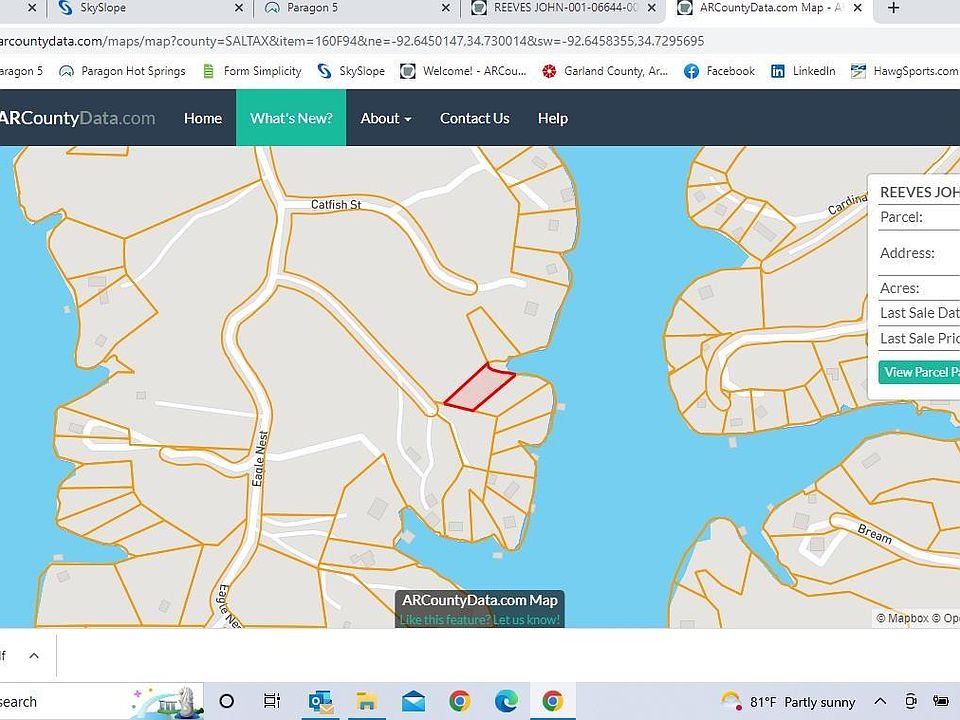Open a new browser tab
The height and width of the screenshot is (720, 960).
coord(893,8)
